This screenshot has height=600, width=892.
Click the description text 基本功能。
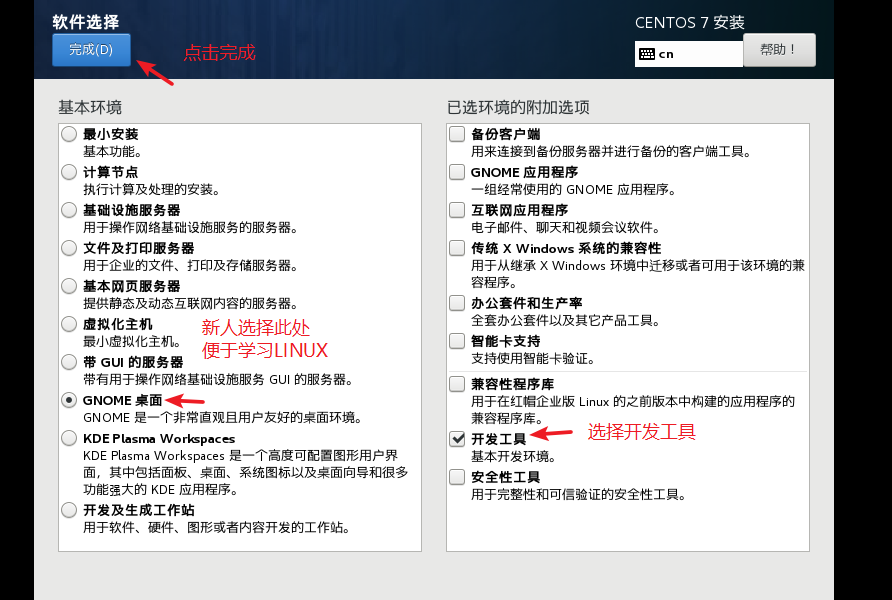[113, 152]
